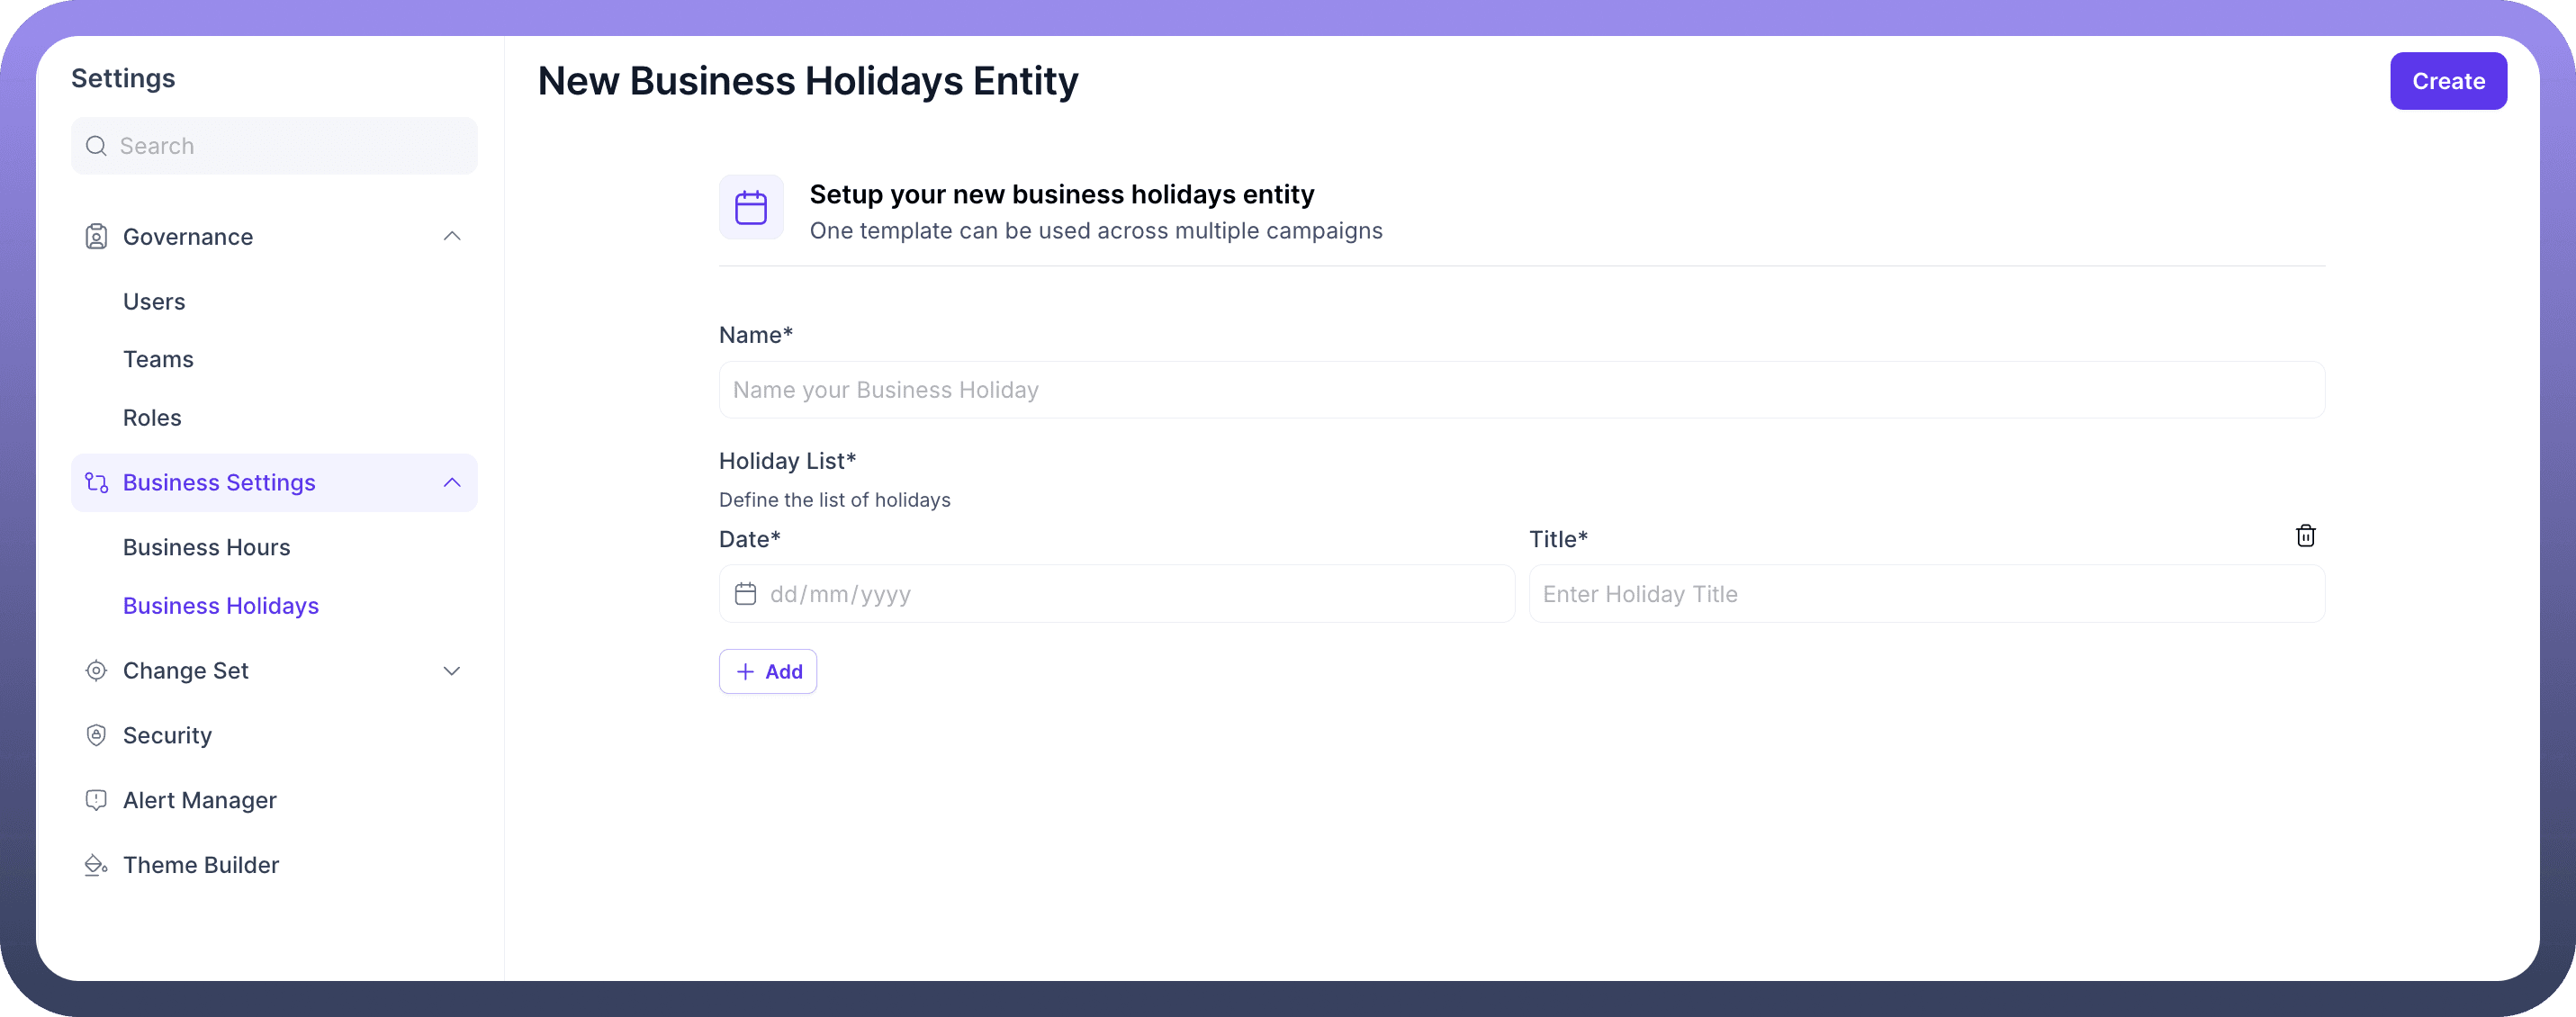Open the Users settings page
Image resolution: width=2576 pixels, height=1017 pixels.
click(x=154, y=302)
